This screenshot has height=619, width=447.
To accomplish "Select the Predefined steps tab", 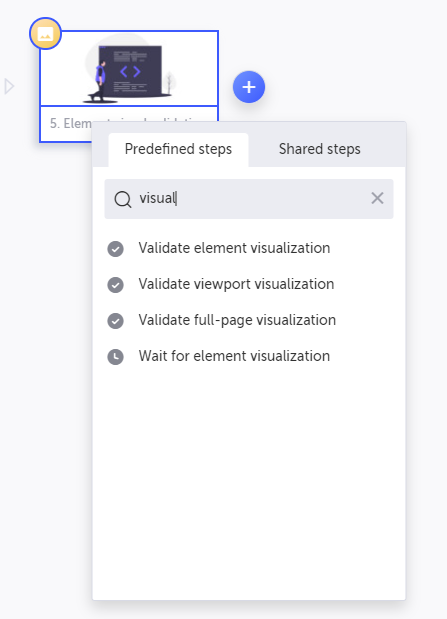I will [x=178, y=149].
